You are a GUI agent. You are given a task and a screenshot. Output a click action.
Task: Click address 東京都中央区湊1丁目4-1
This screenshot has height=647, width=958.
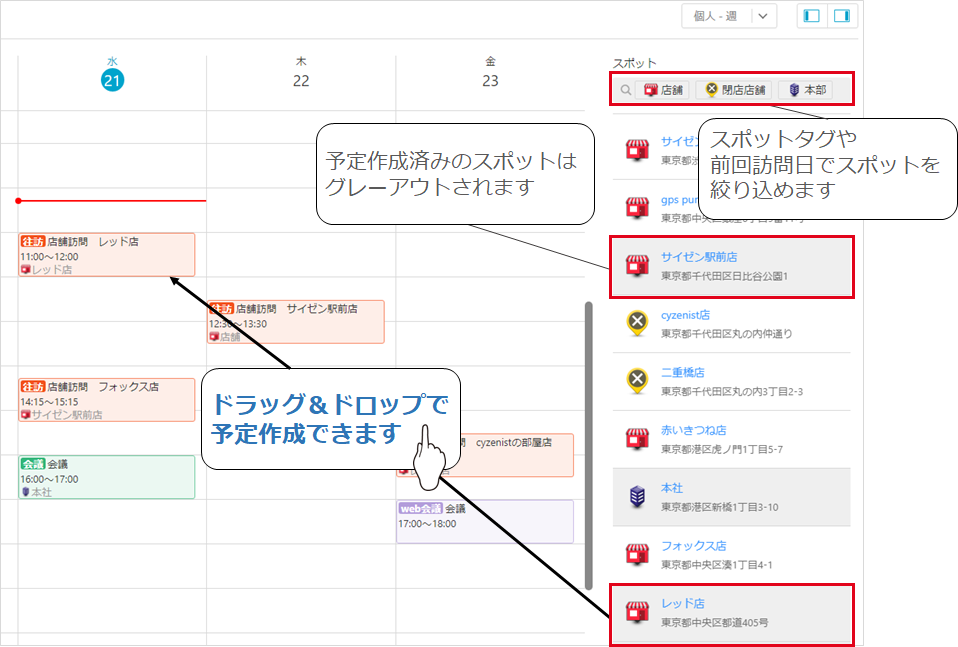717,565
